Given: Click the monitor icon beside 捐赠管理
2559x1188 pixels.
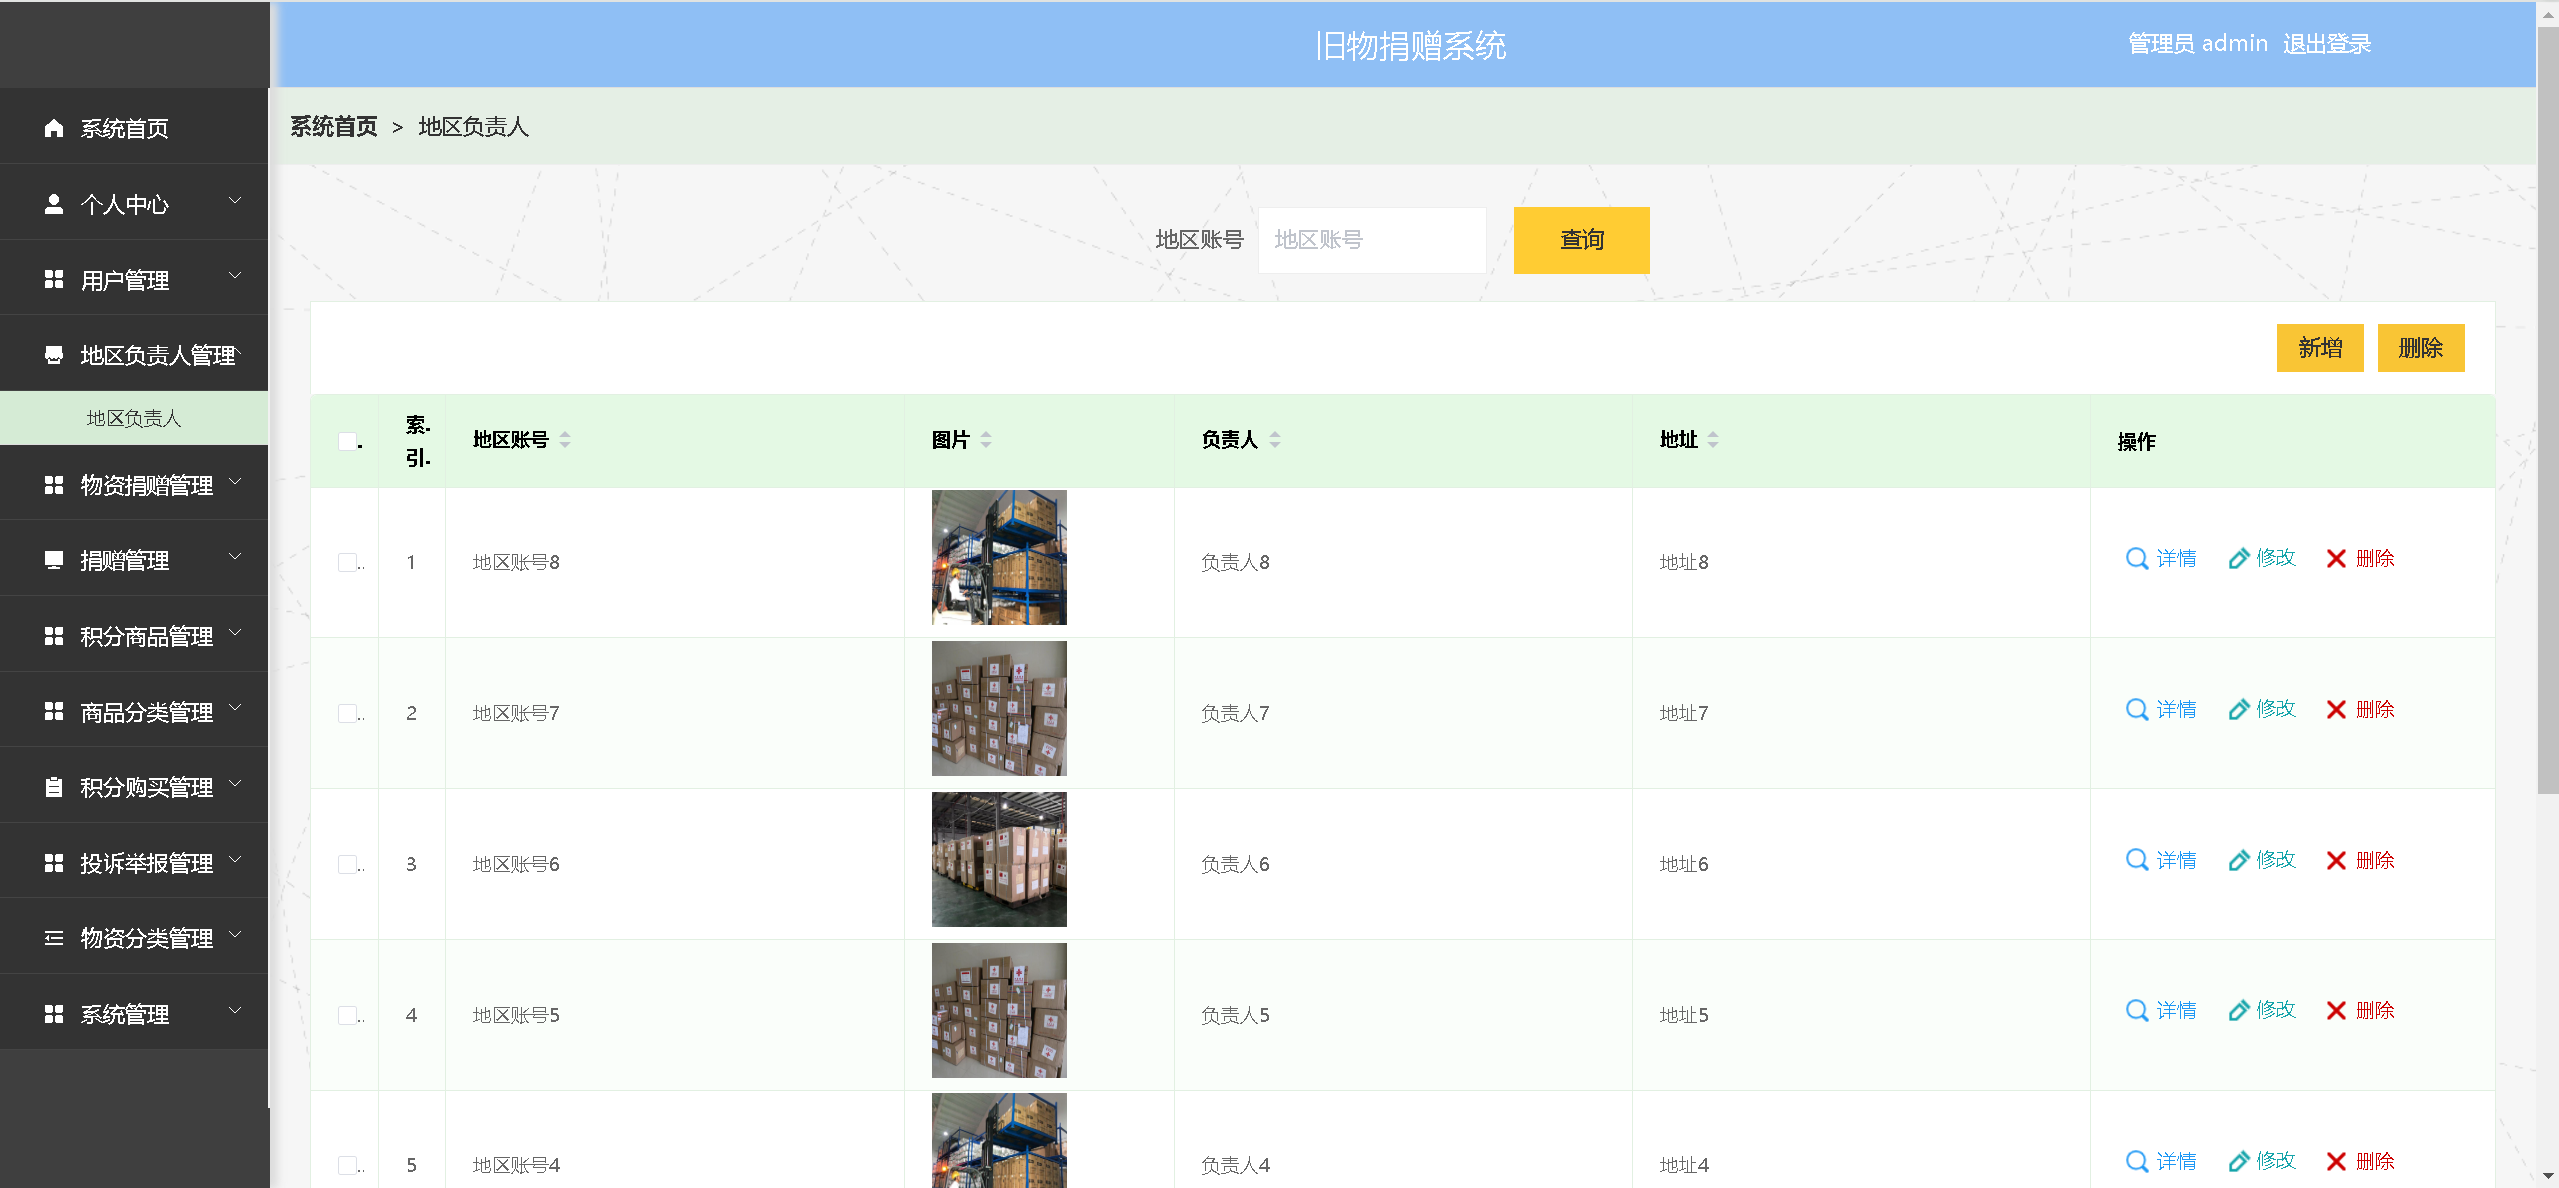Looking at the screenshot, I should point(54,560).
